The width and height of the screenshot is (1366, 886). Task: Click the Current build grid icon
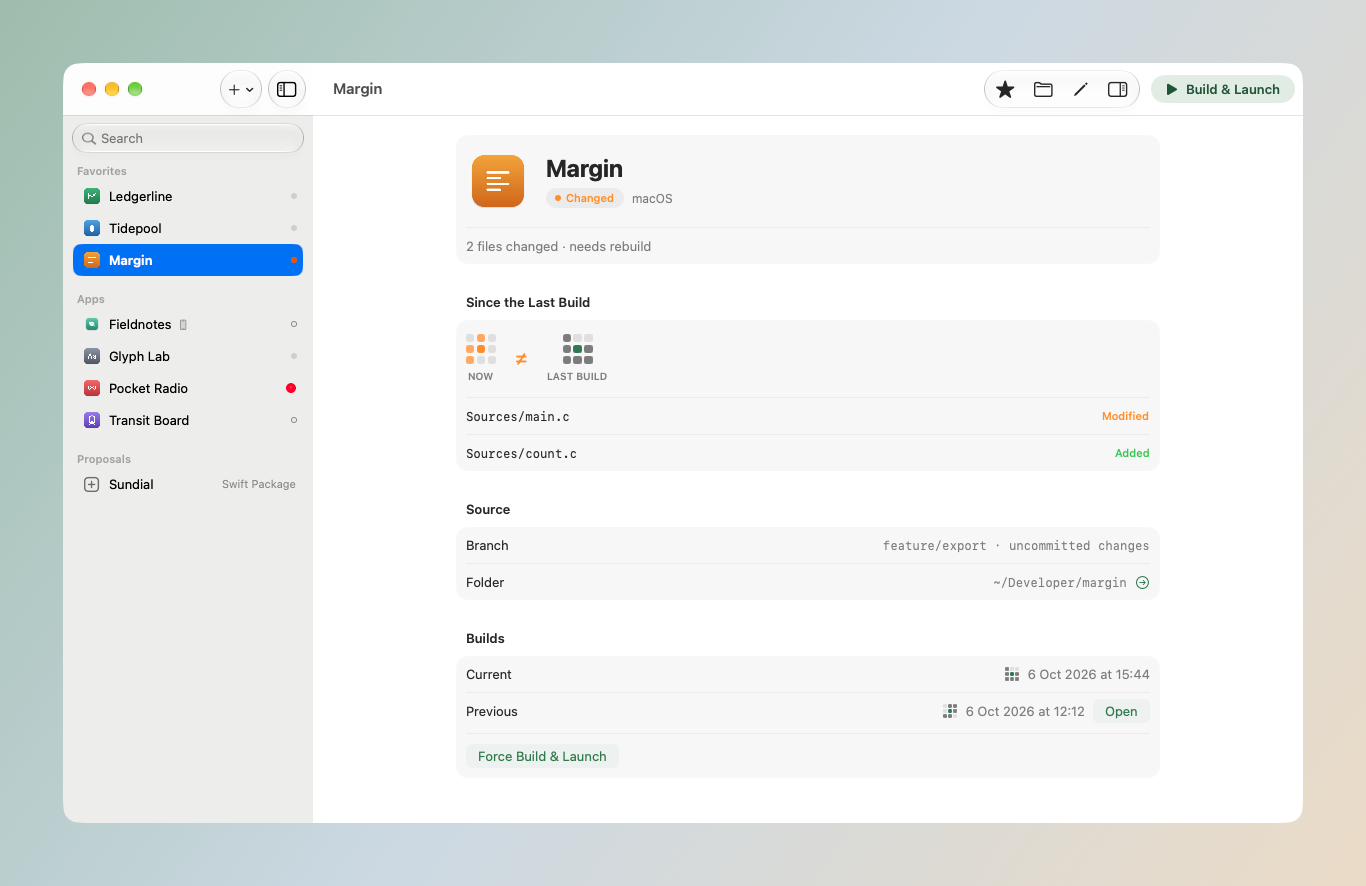(x=1012, y=674)
